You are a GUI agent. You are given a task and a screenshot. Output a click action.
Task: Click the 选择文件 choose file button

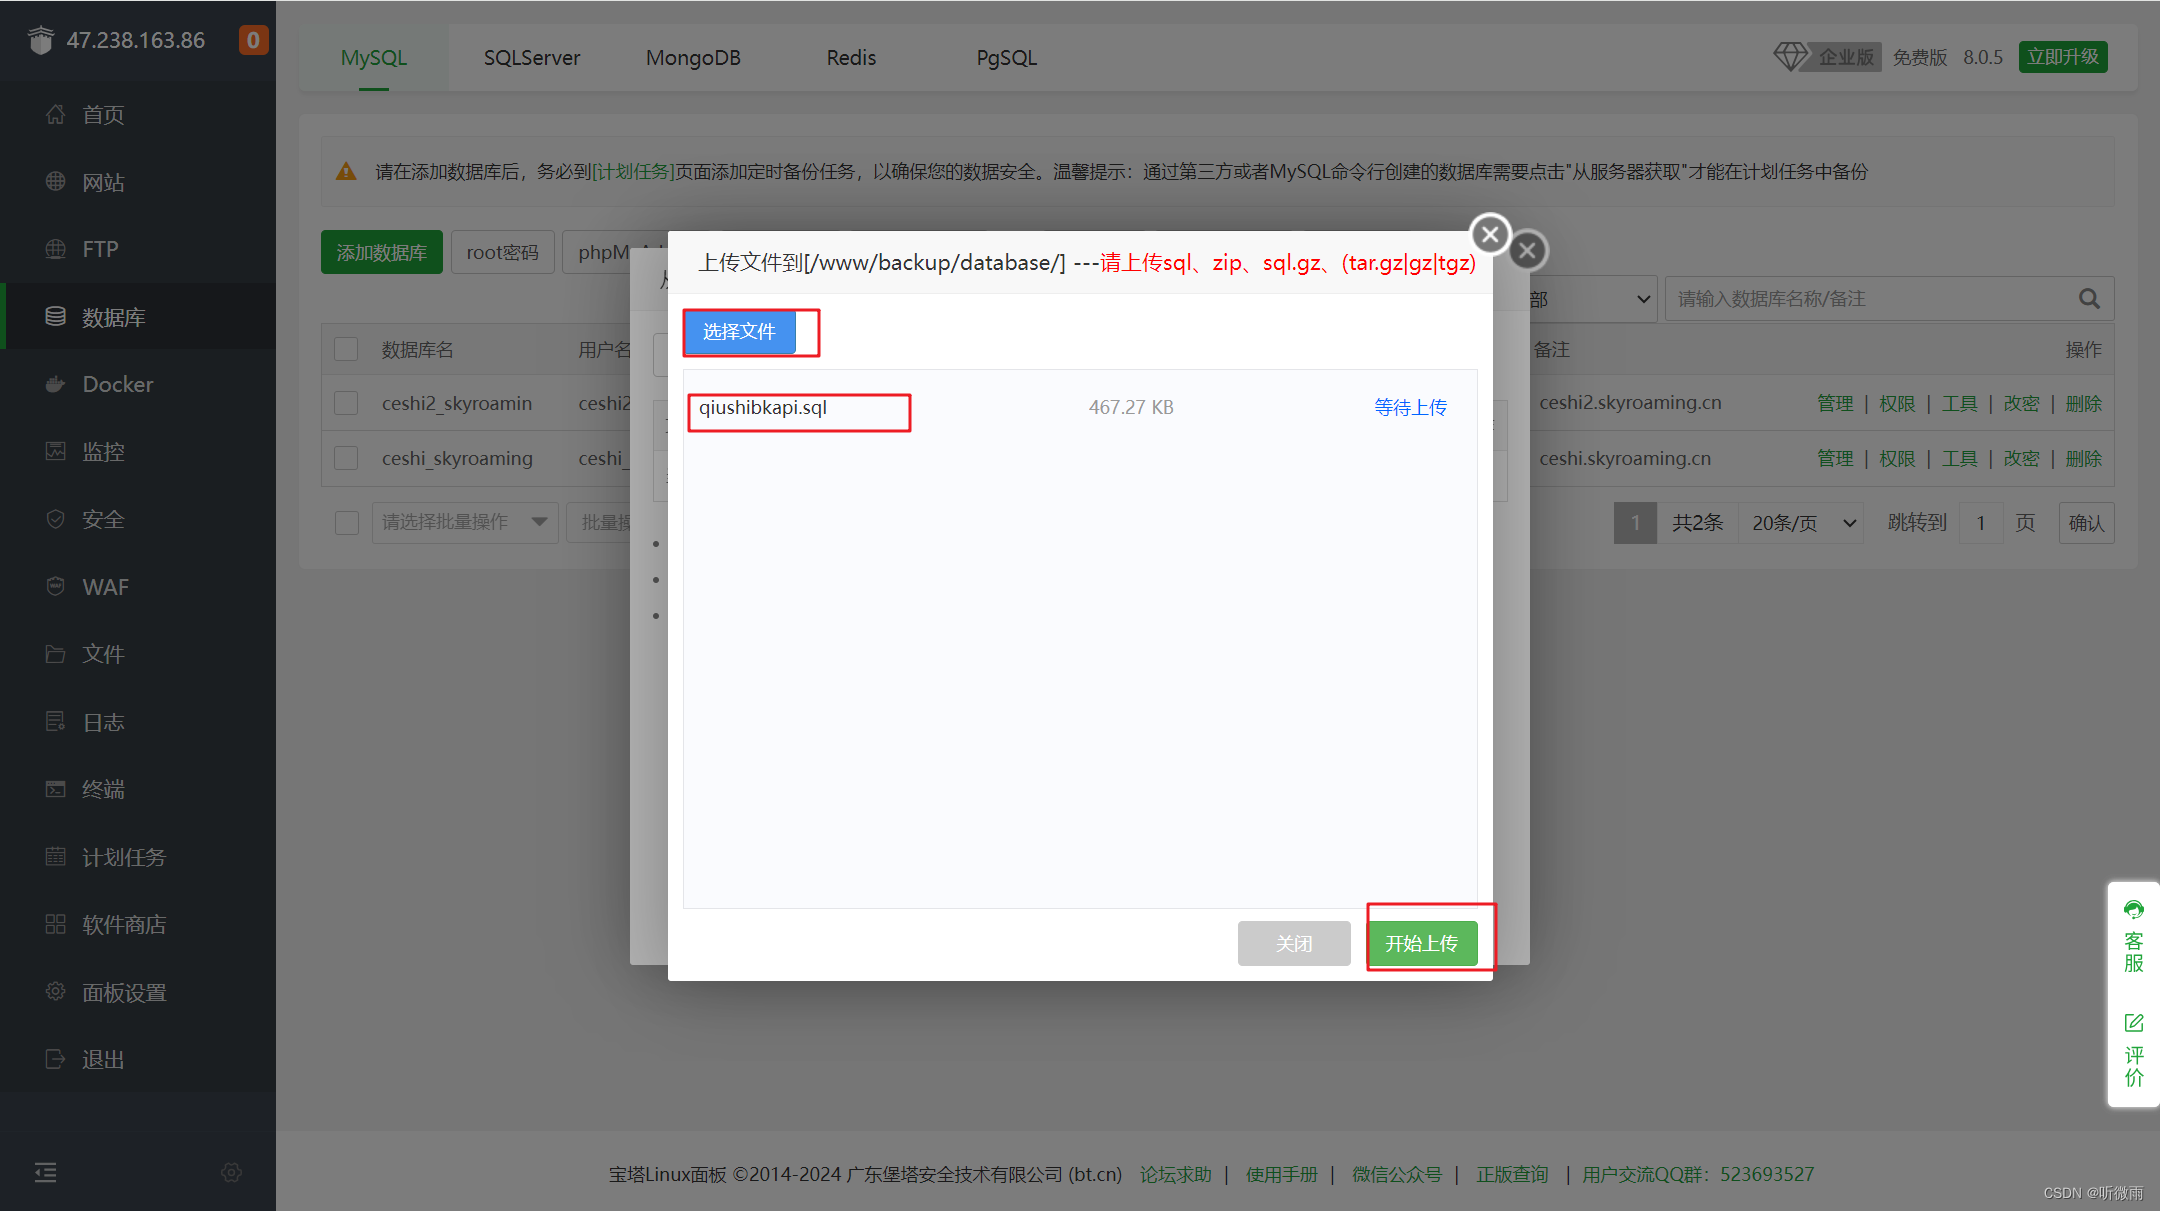coord(739,331)
